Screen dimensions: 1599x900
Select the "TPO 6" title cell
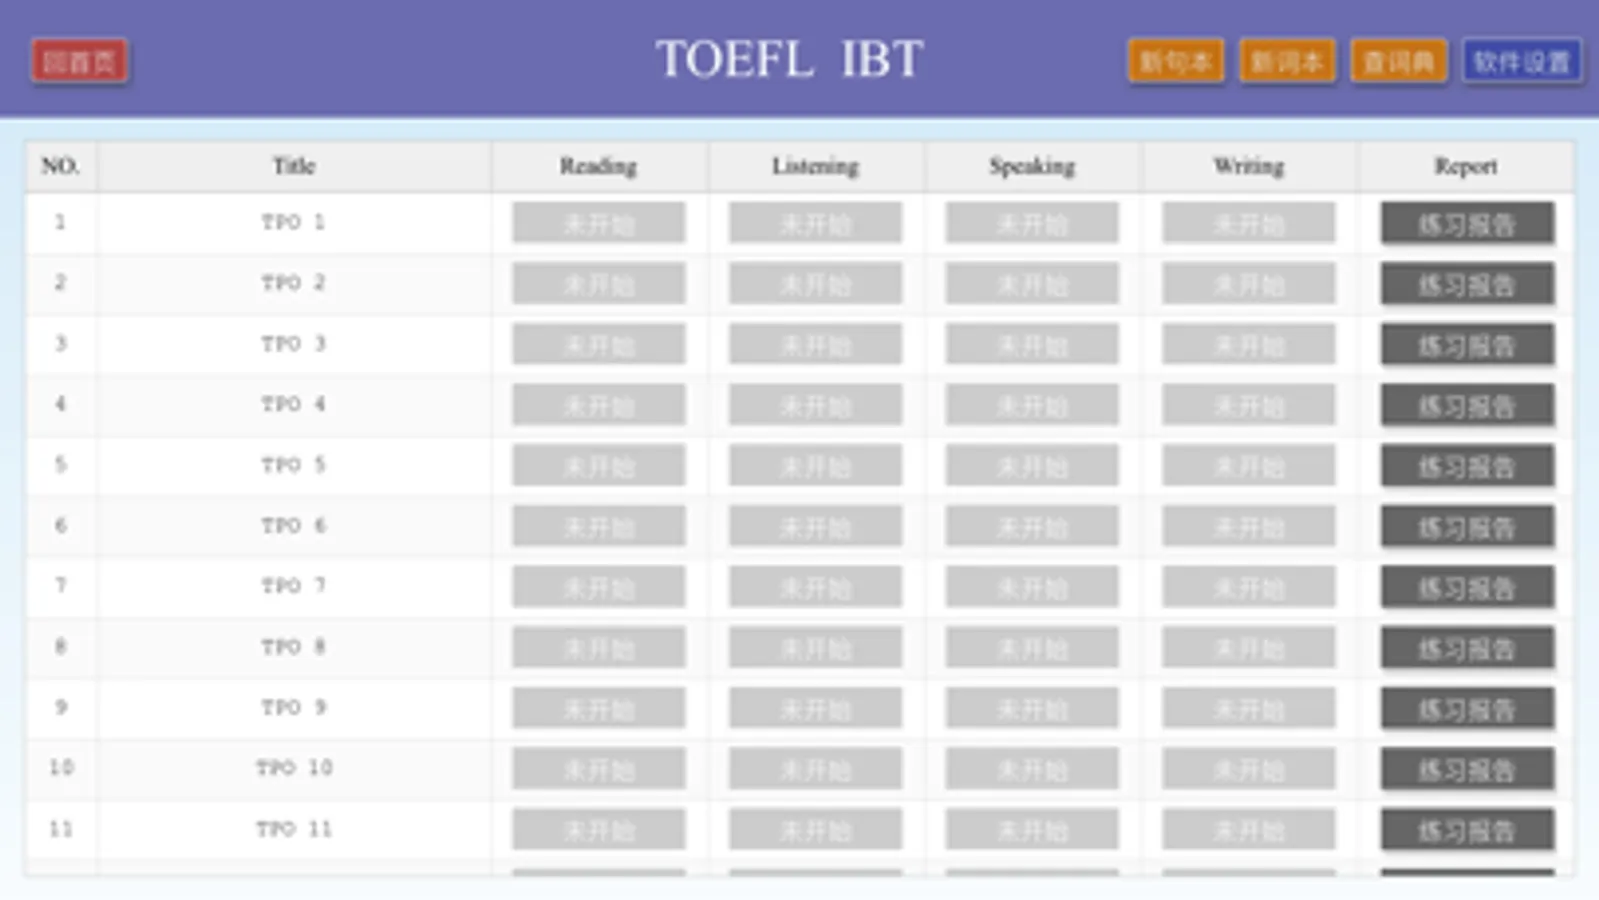pos(294,526)
